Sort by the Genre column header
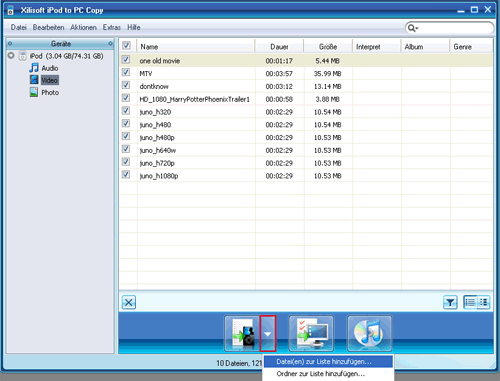The image size is (500, 381). click(x=471, y=47)
